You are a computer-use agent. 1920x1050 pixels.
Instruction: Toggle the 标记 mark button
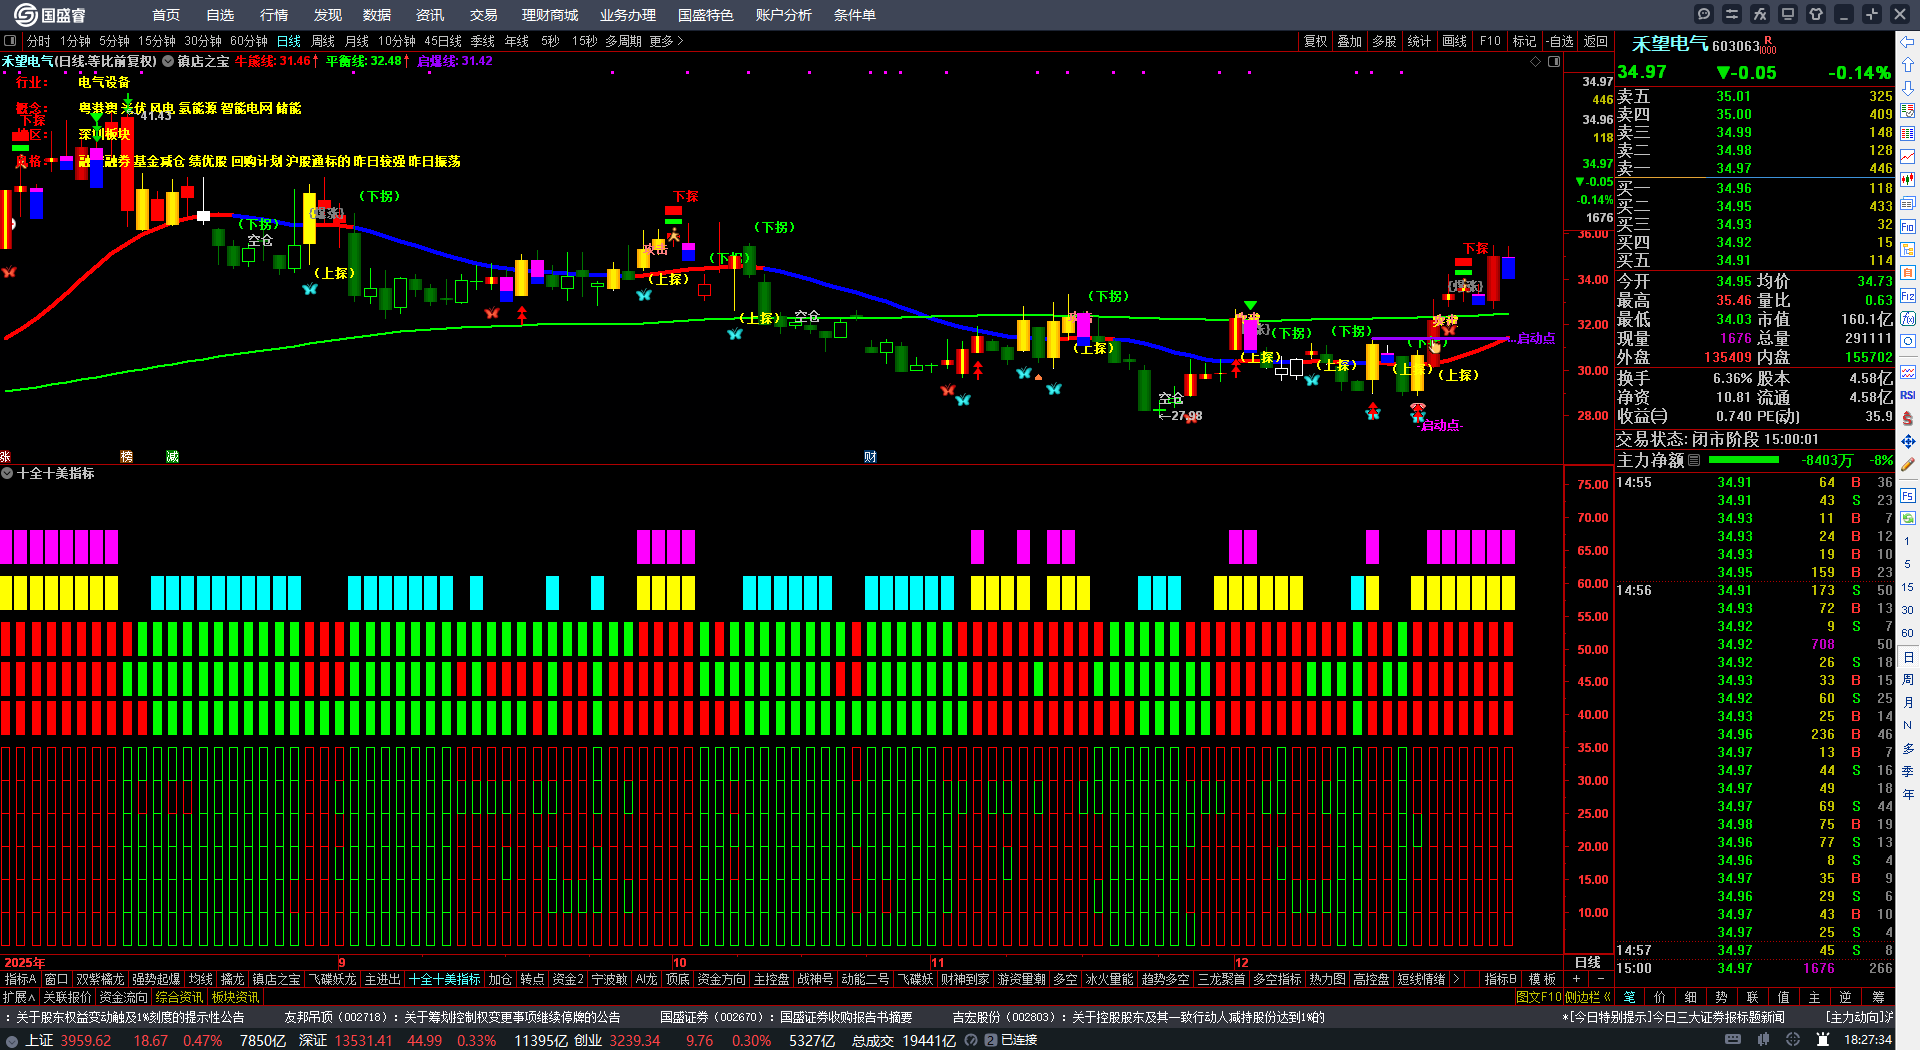coord(1524,41)
